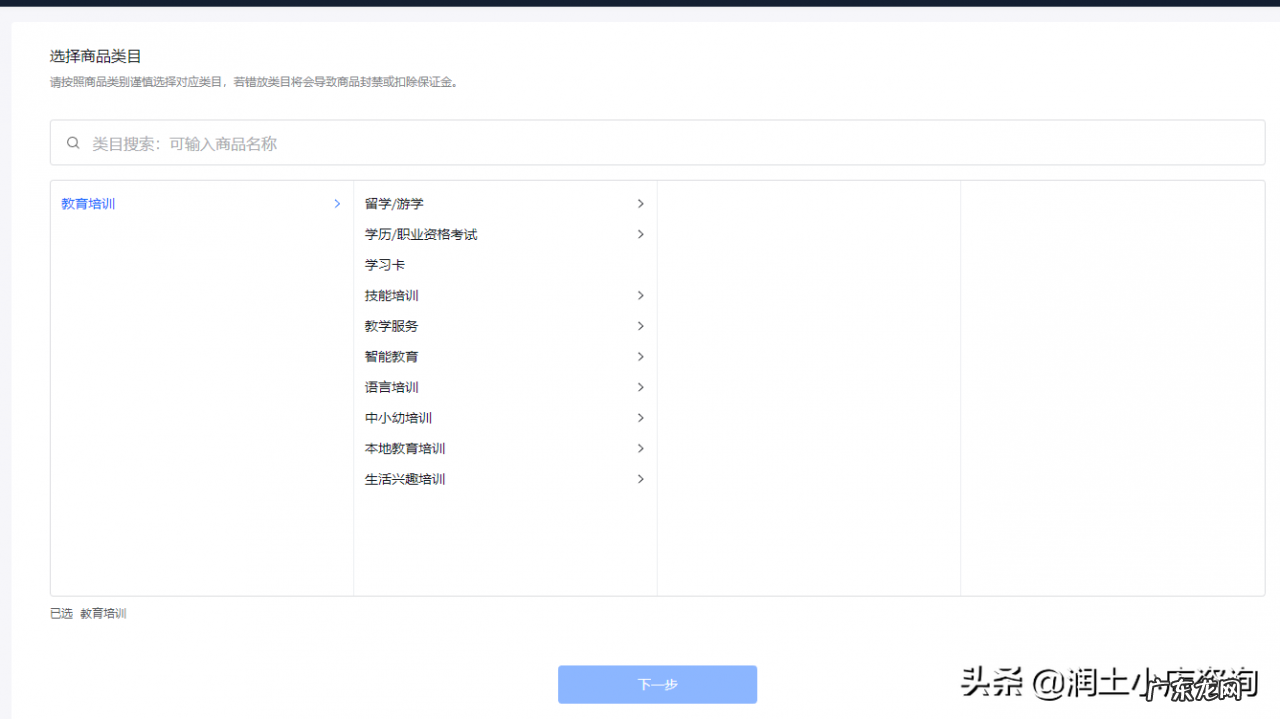
Task: Expand the 教学服务 category chevron
Action: pyautogui.click(x=641, y=325)
